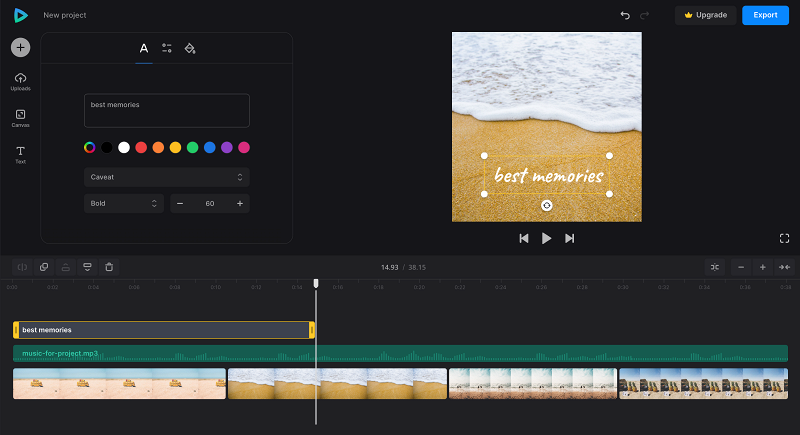Click the right trim handle of text clip

[x=312, y=330]
